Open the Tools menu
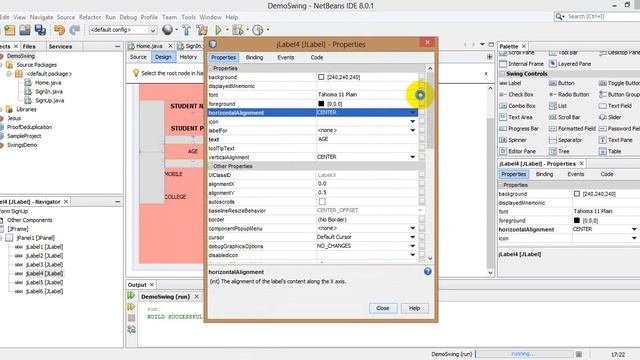 pyautogui.click(x=189, y=17)
